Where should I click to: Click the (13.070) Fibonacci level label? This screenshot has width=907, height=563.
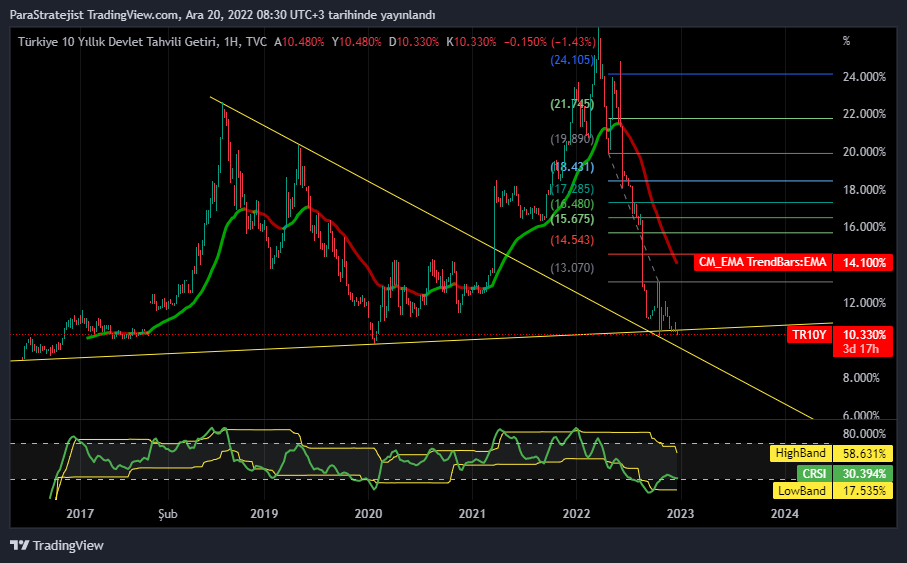[x=572, y=267]
